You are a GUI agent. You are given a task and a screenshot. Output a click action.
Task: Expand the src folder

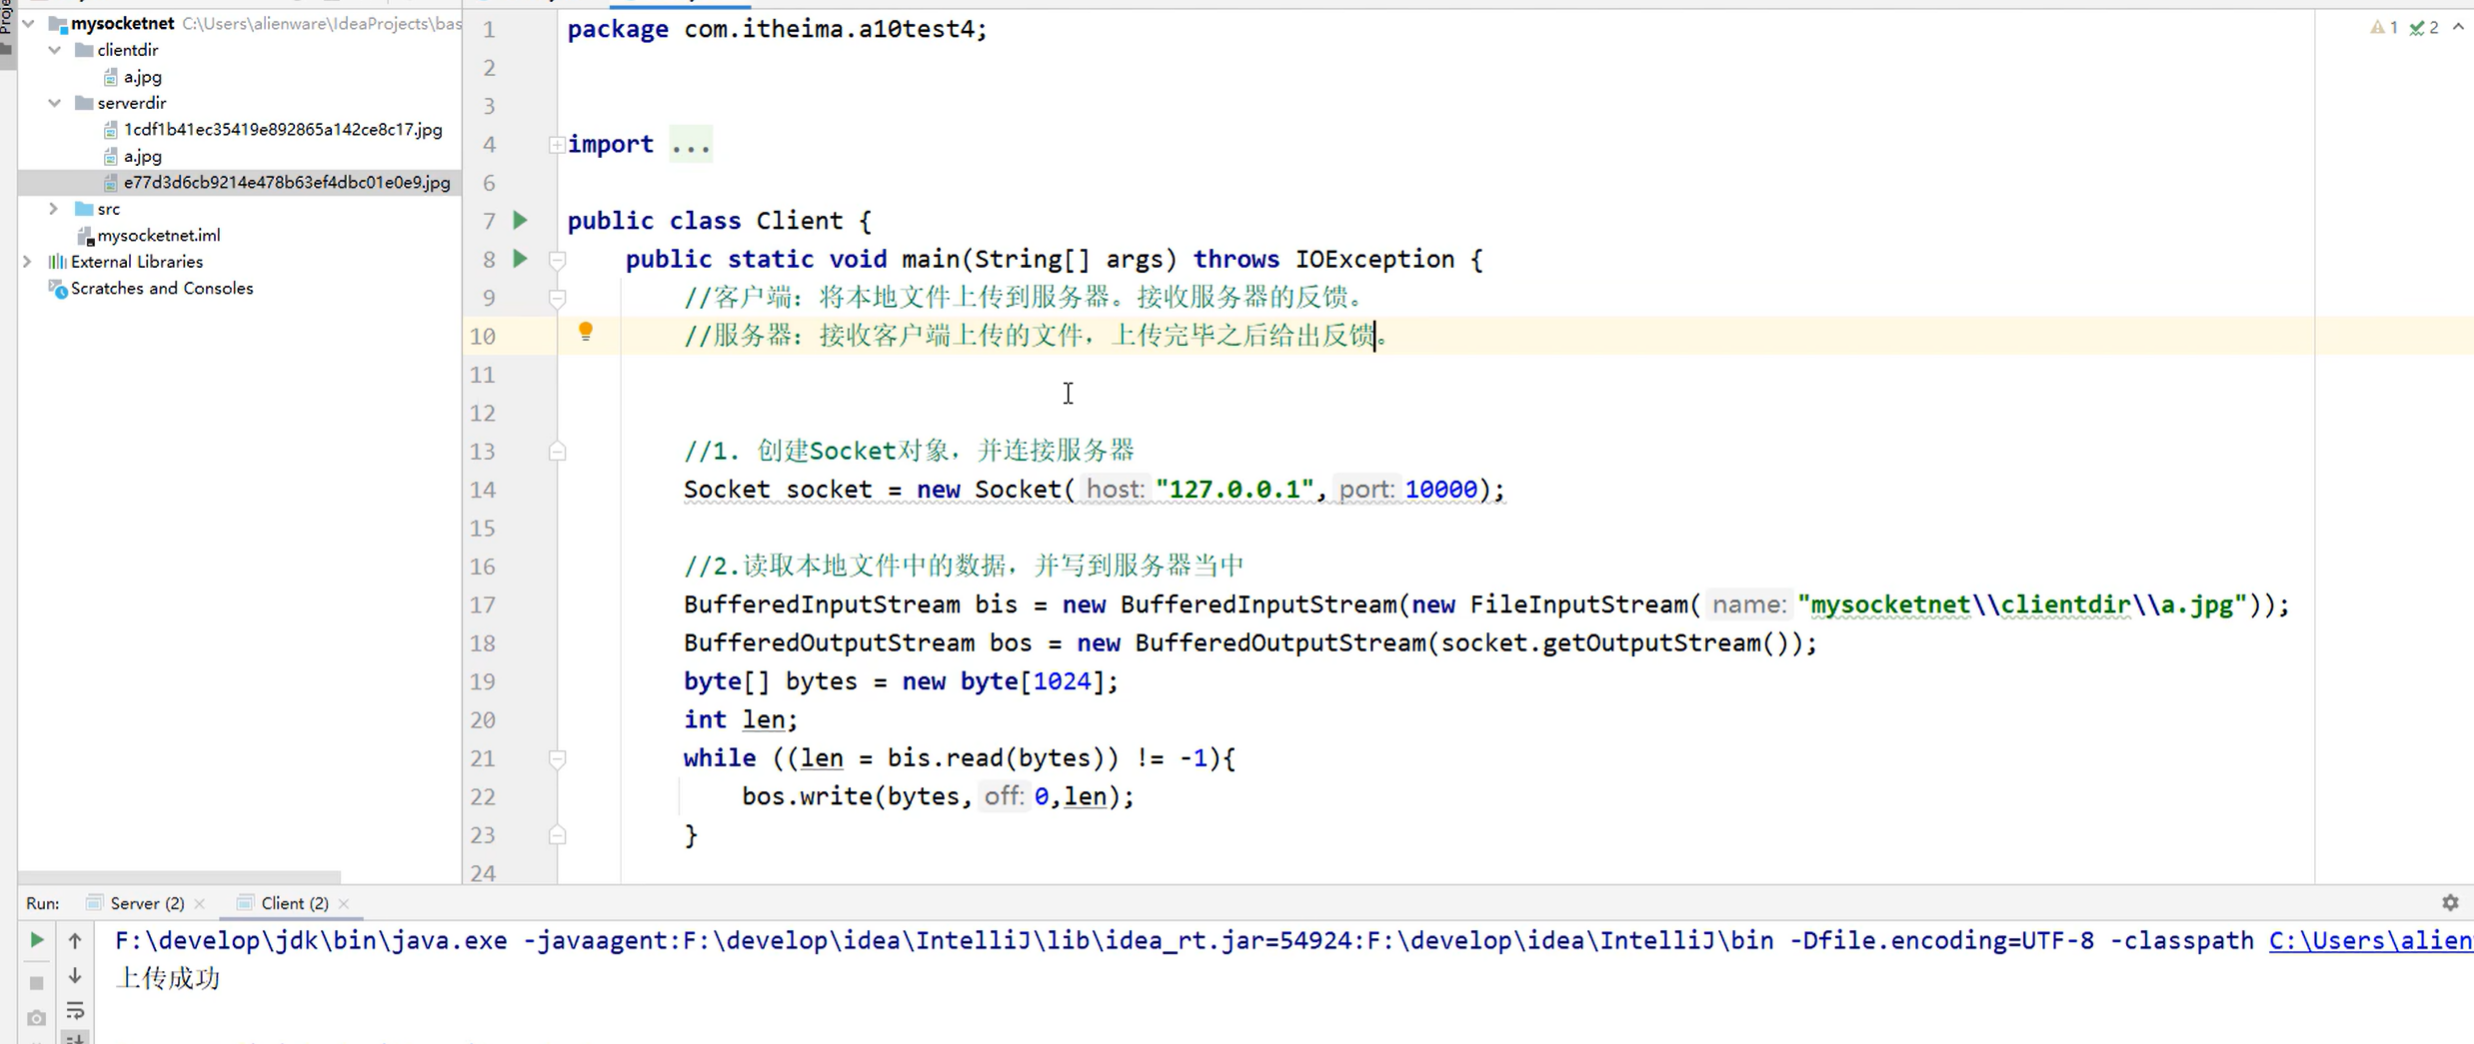53,208
